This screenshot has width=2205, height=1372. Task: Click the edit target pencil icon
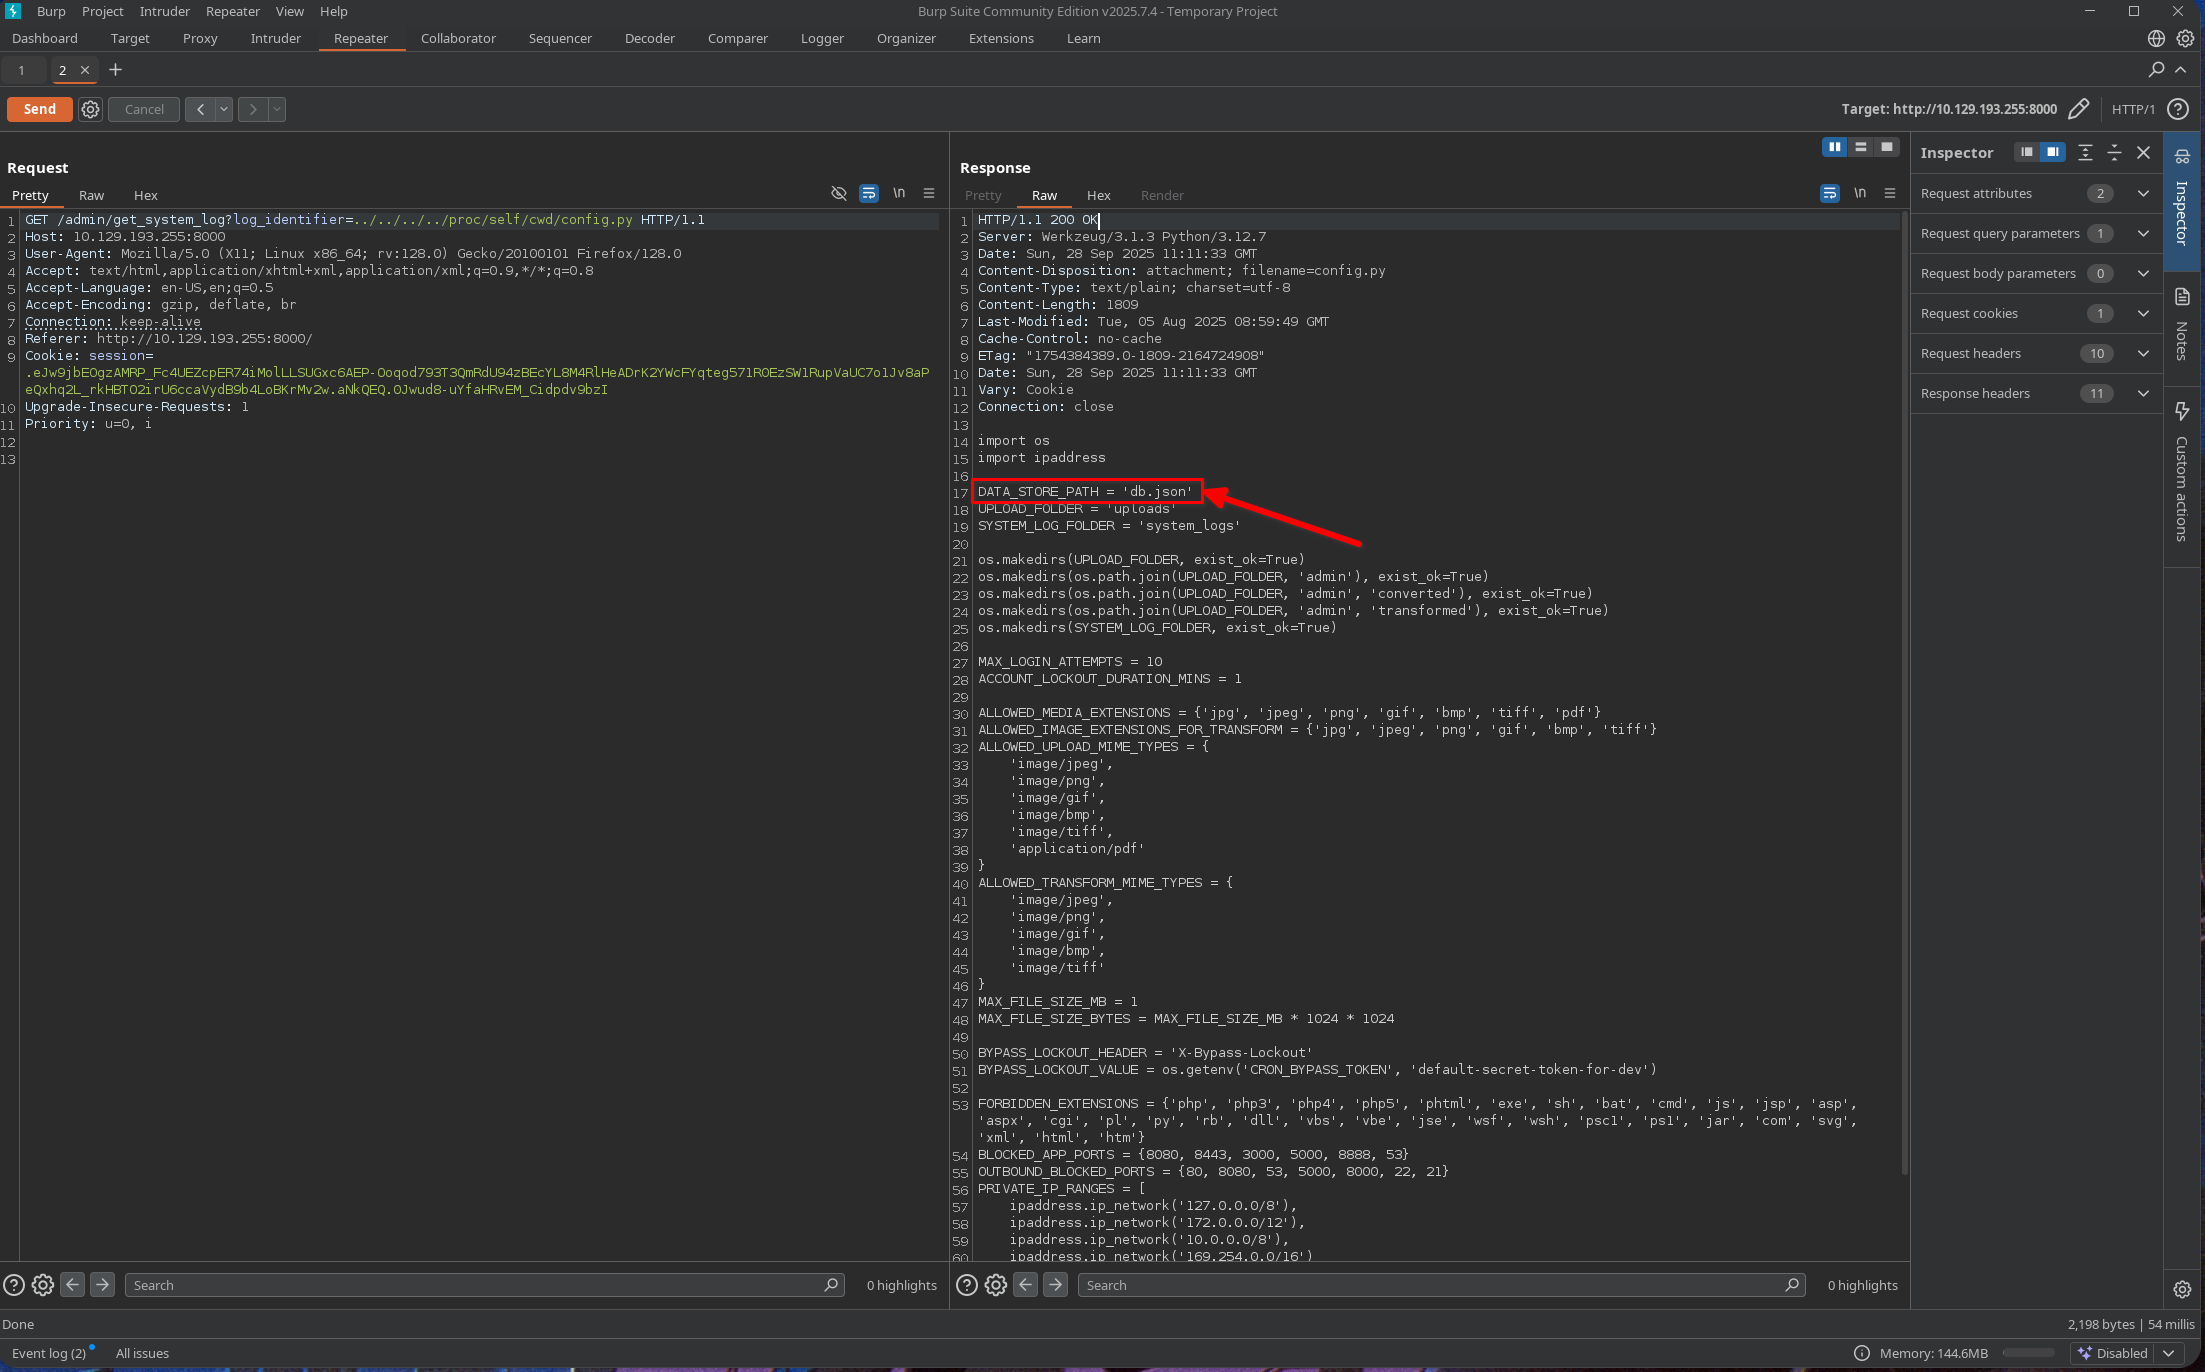2078,109
